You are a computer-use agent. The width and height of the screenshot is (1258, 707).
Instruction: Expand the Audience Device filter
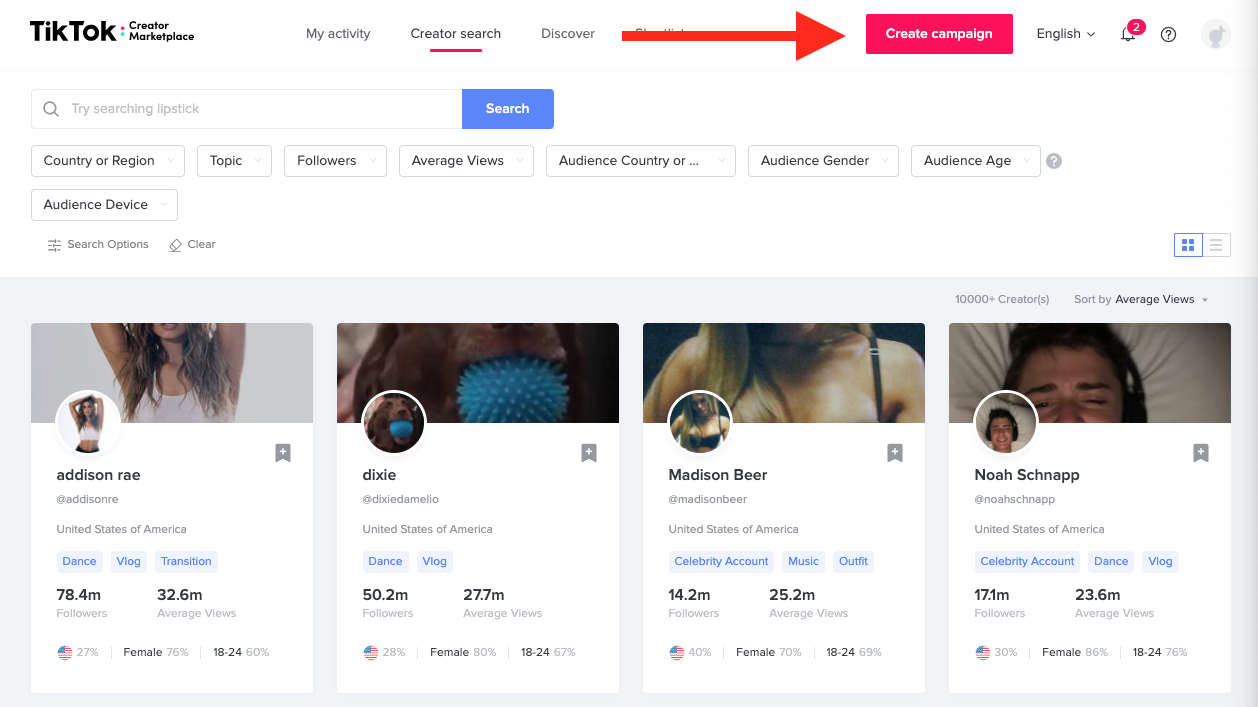[x=104, y=205]
